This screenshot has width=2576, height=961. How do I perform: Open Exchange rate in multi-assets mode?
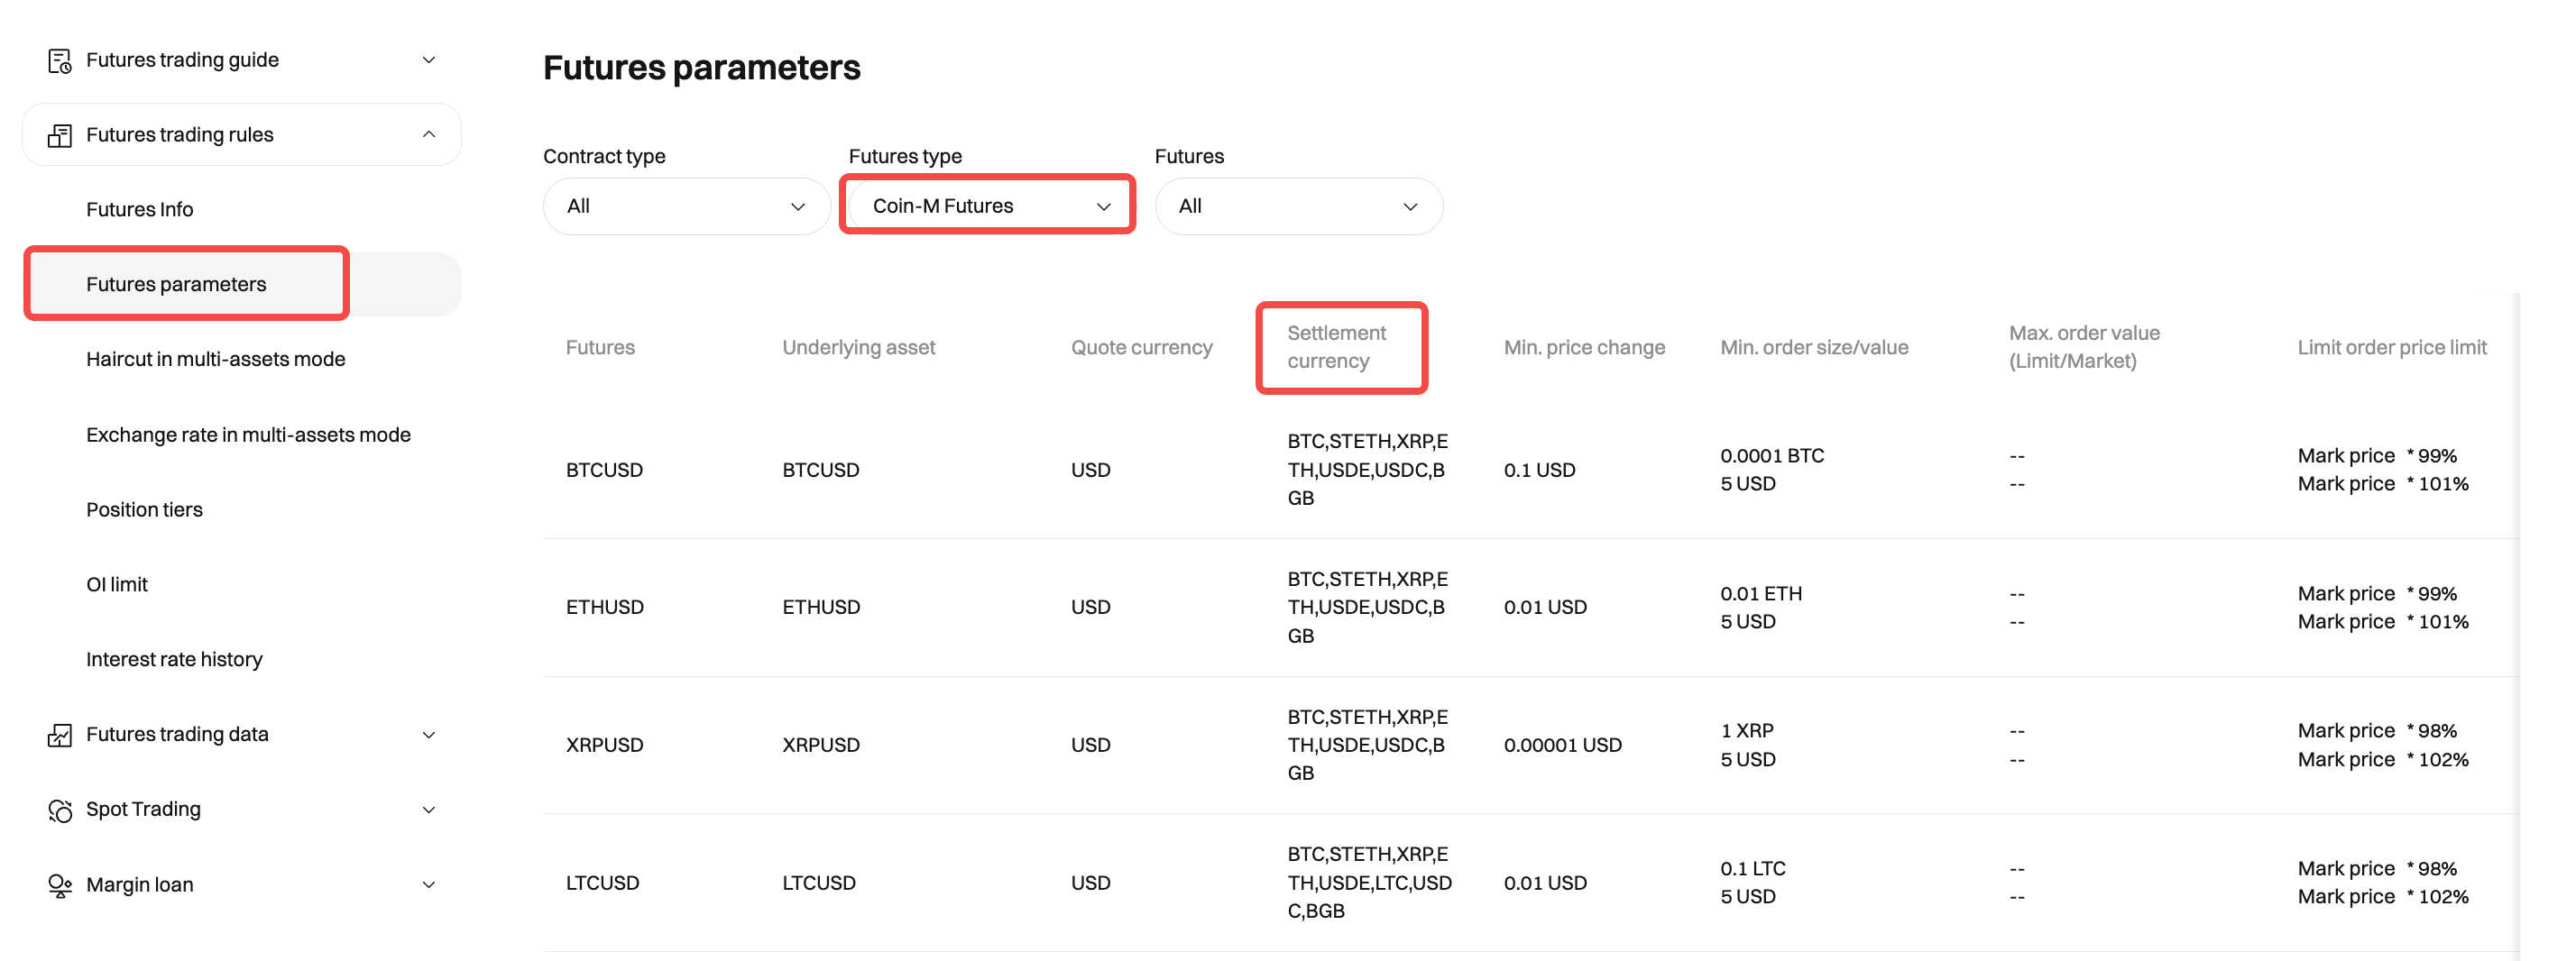[248, 435]
